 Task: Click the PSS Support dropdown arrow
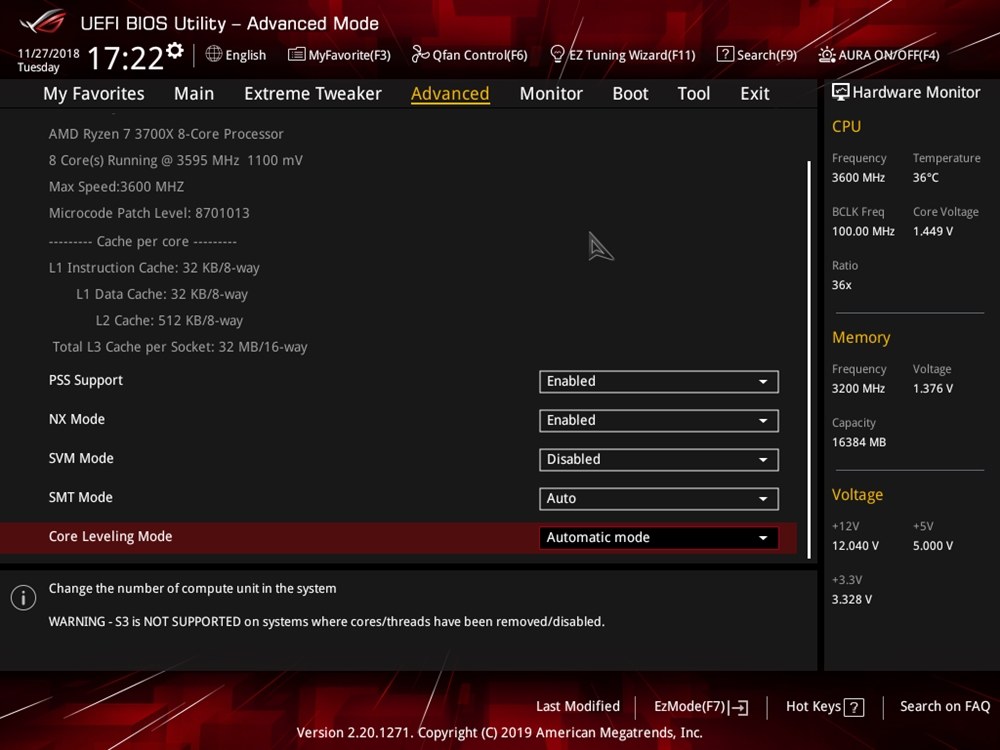click(763, 381)
